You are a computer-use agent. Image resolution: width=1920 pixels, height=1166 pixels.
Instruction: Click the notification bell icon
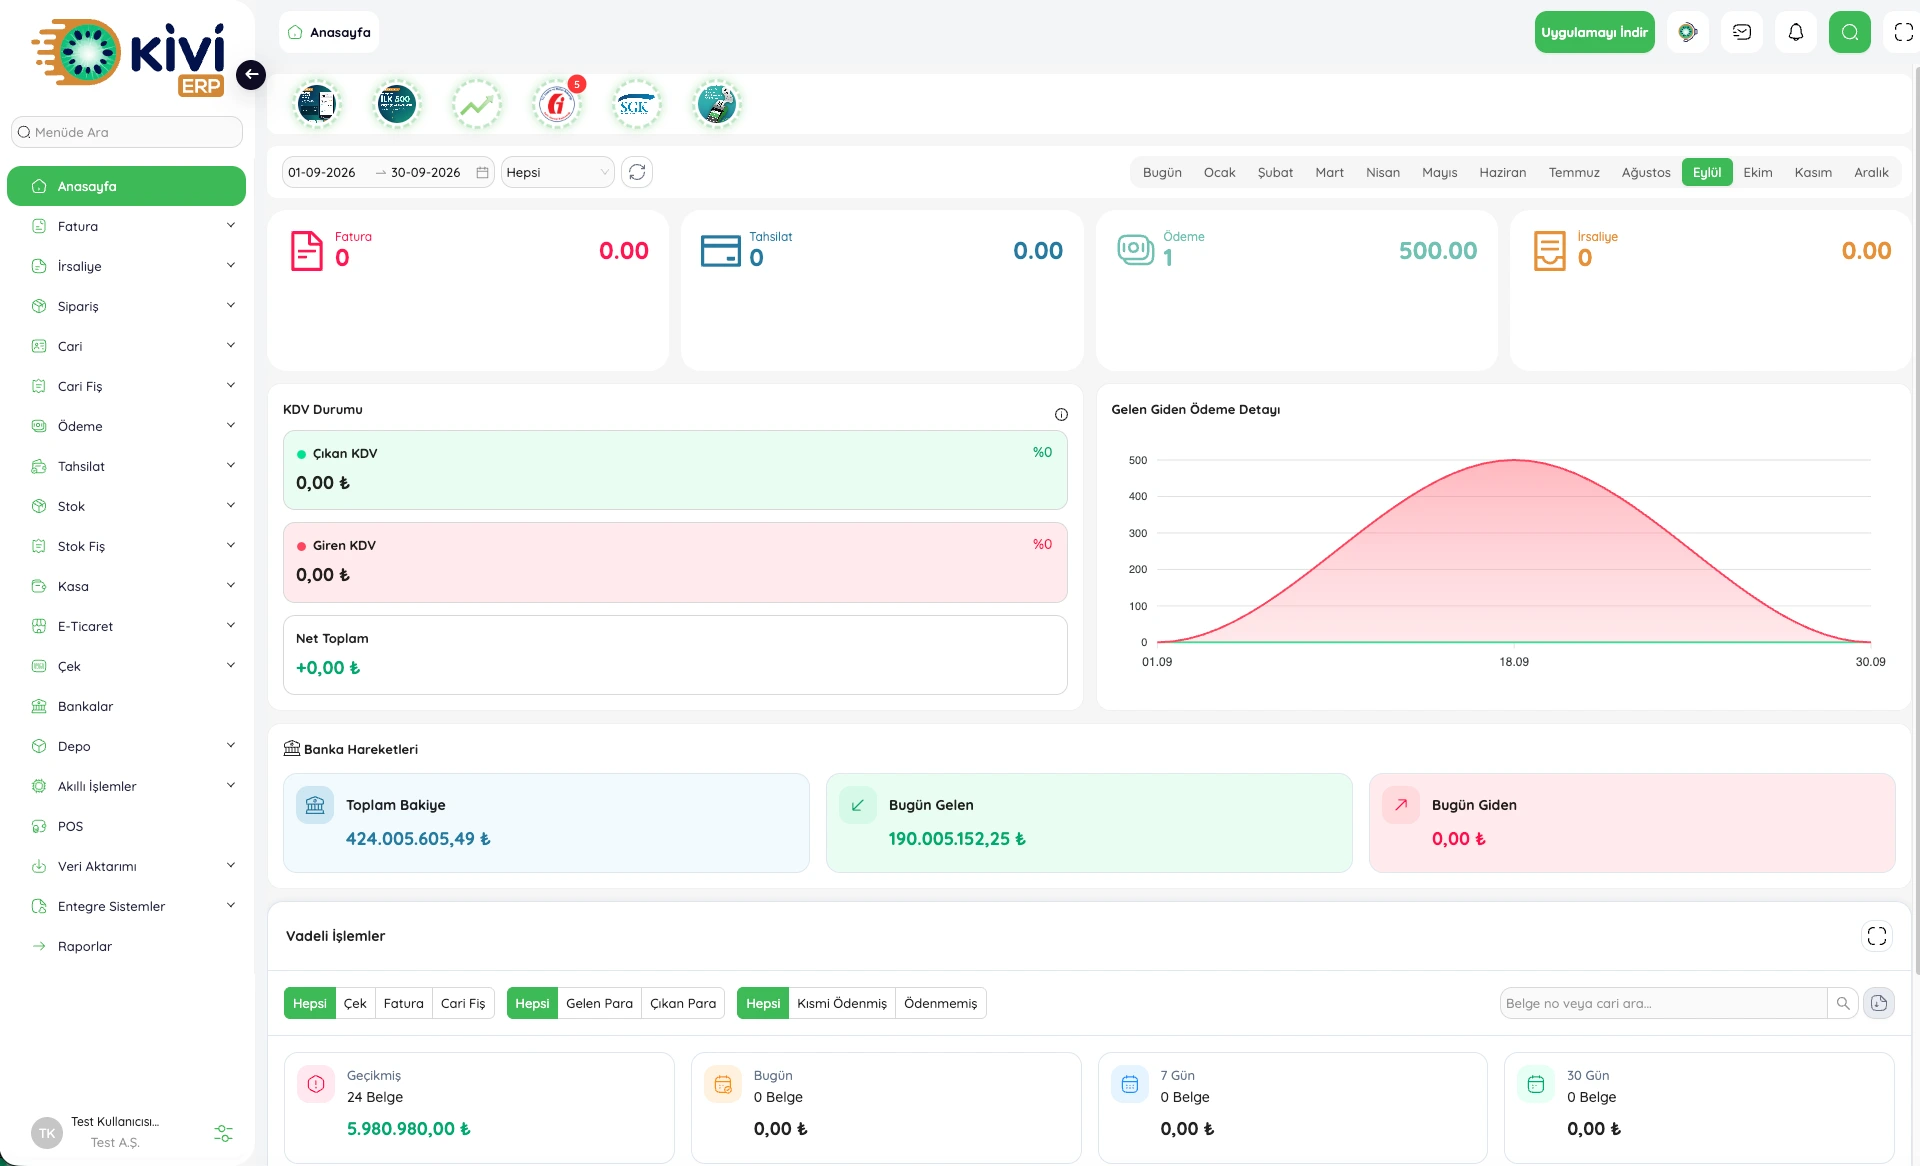1796,32
